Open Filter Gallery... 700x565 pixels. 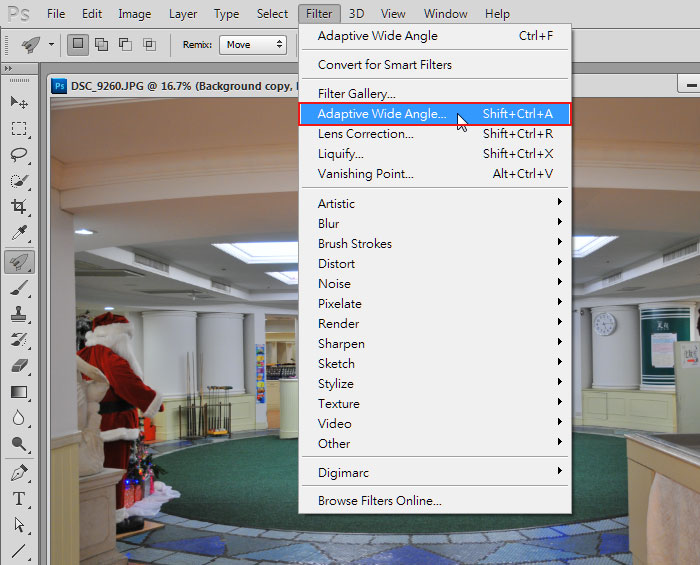434,94
